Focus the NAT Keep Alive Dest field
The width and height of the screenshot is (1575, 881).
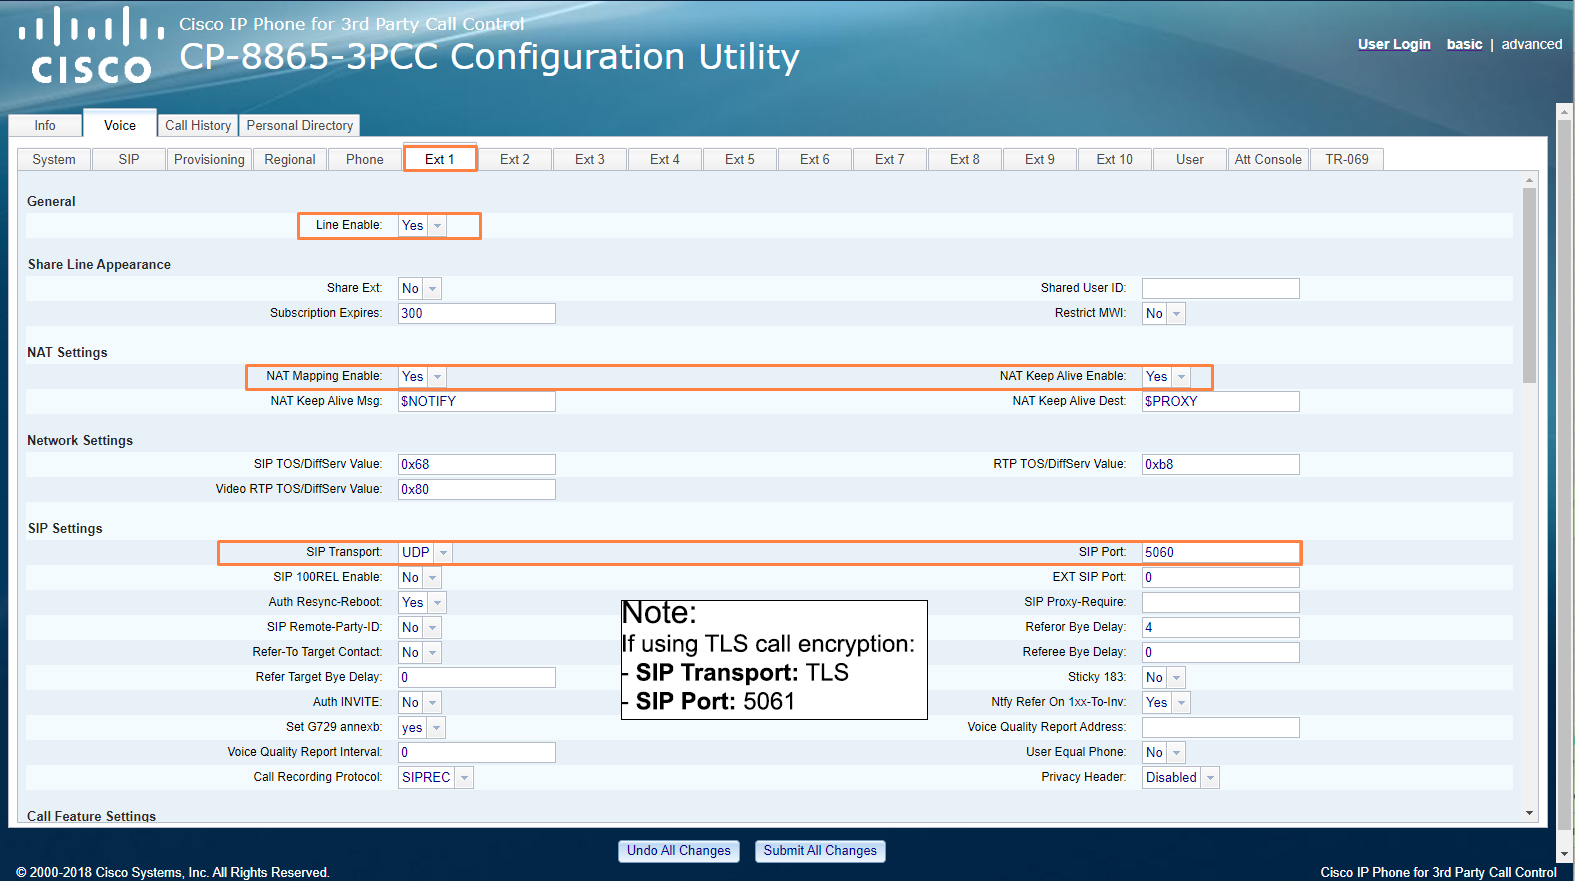point(1221,402)
